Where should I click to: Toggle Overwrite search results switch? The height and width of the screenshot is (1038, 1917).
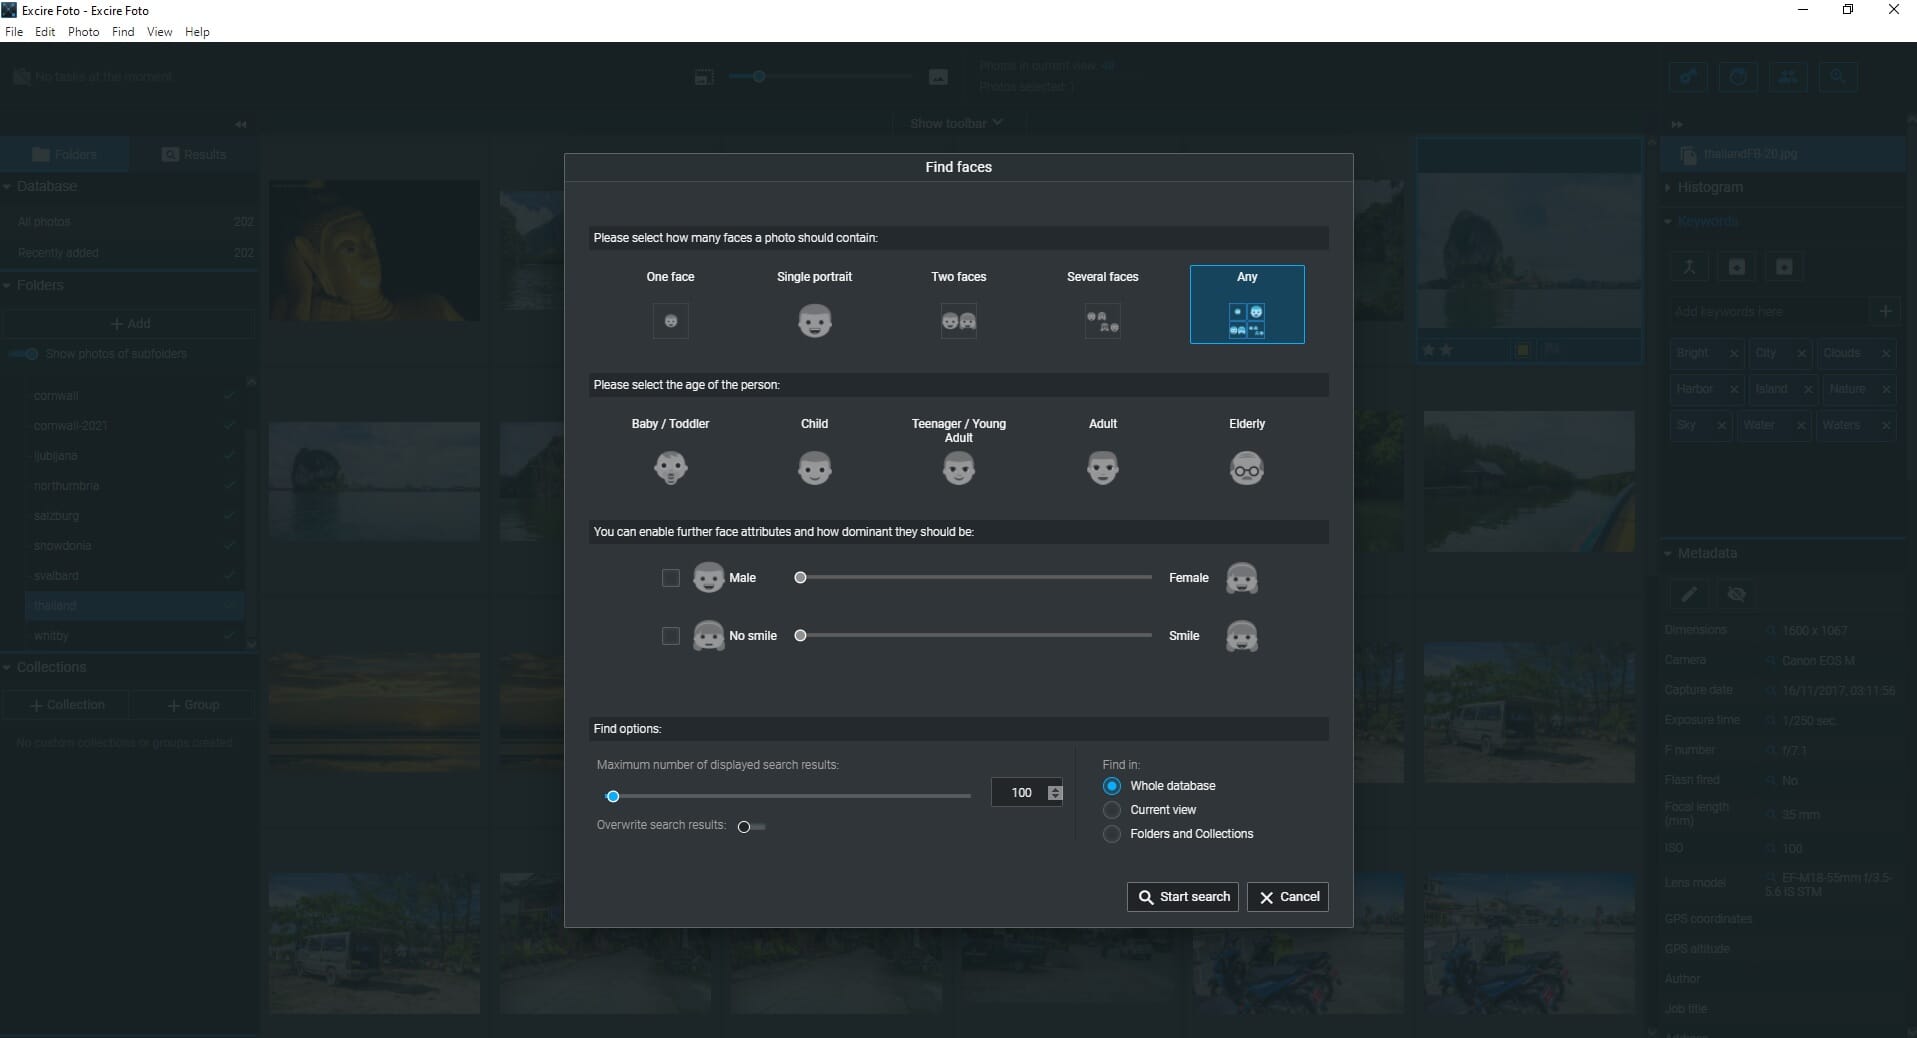coord(750,827)
